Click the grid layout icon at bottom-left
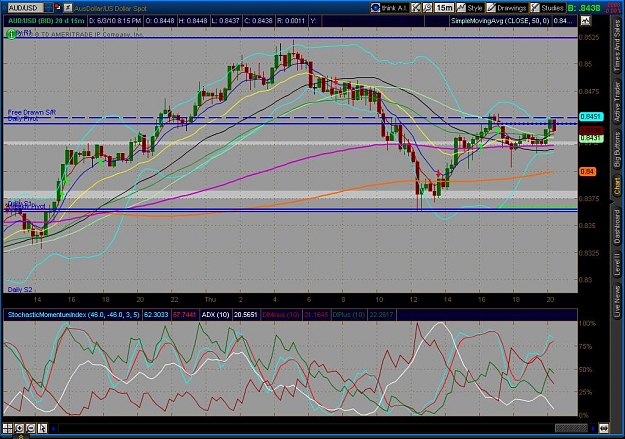Viewport: 625px width, 439px height. point(8,429)
